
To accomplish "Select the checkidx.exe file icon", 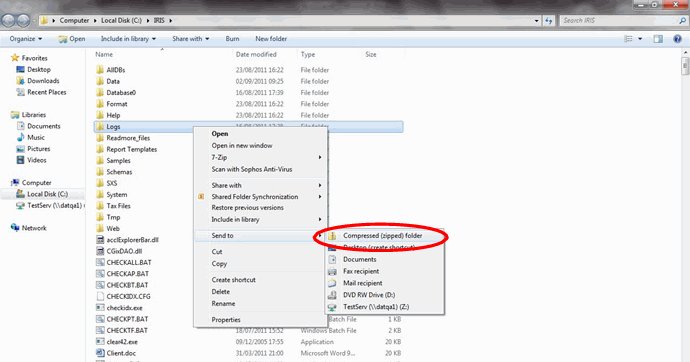I will 100,308.
